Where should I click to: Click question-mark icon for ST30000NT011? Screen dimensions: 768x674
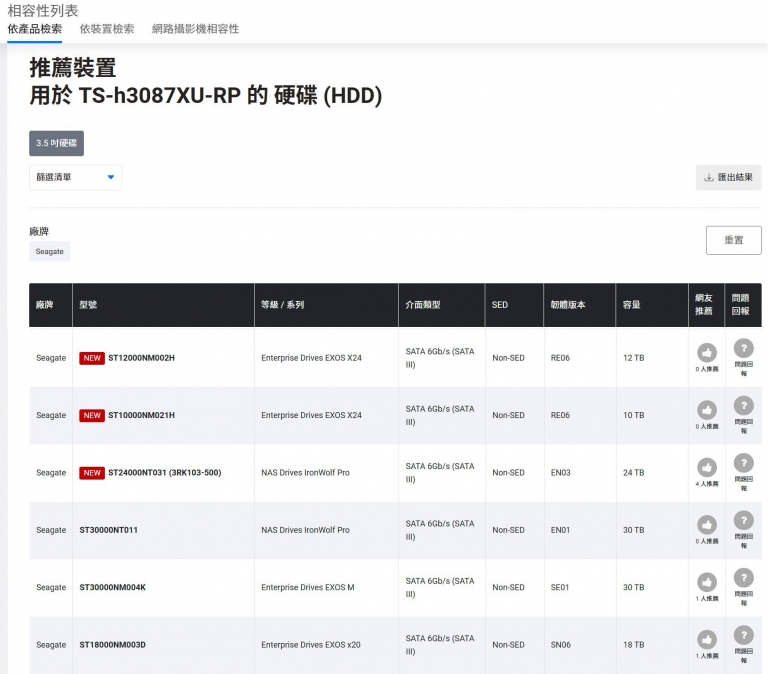tap(743, 520)
